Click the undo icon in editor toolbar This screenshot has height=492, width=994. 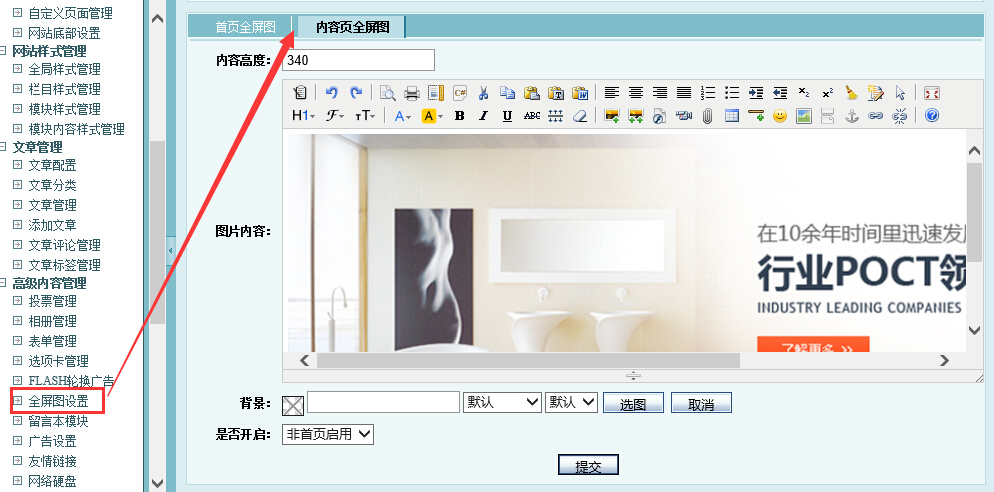[x=332, y=93]
